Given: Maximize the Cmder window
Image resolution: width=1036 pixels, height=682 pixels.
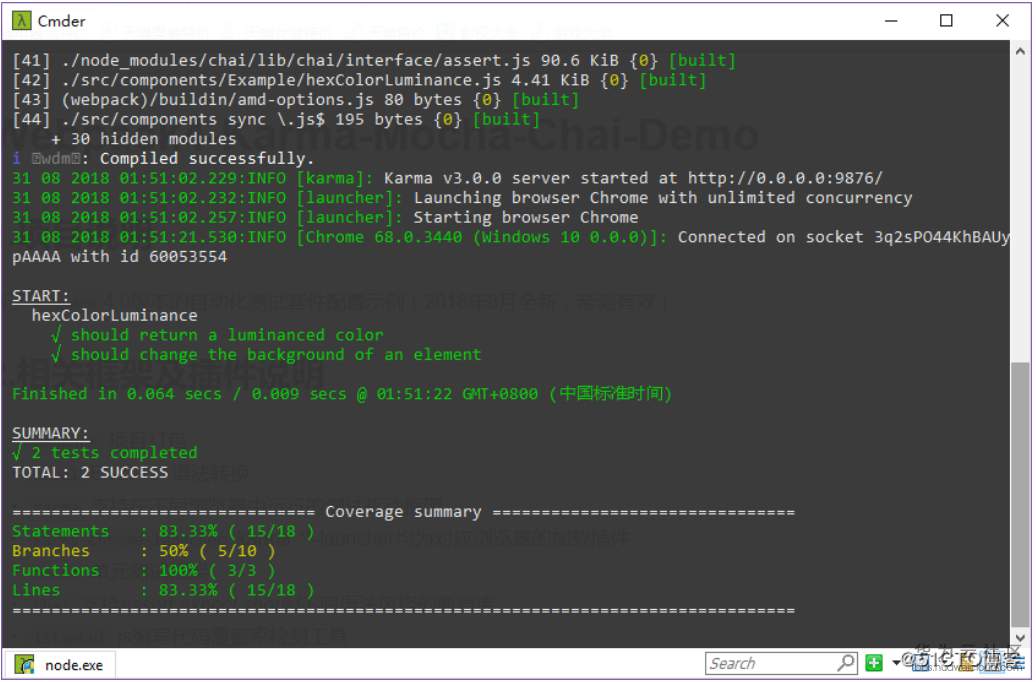Looking at the screenshot, I should (946, 20).
